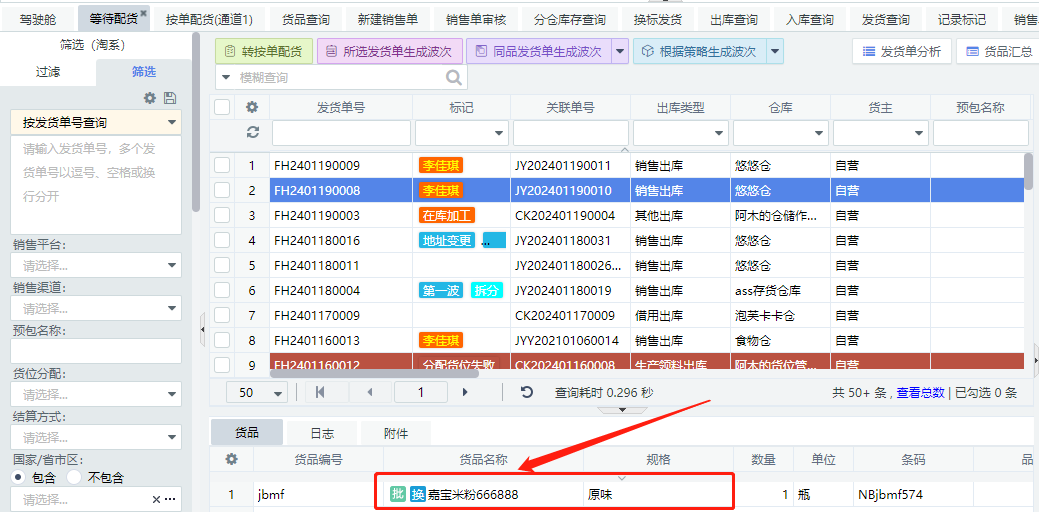This screenshot has width=1039, height=512.
Task: Check the box for row FH2401190009
Action: 222,165
